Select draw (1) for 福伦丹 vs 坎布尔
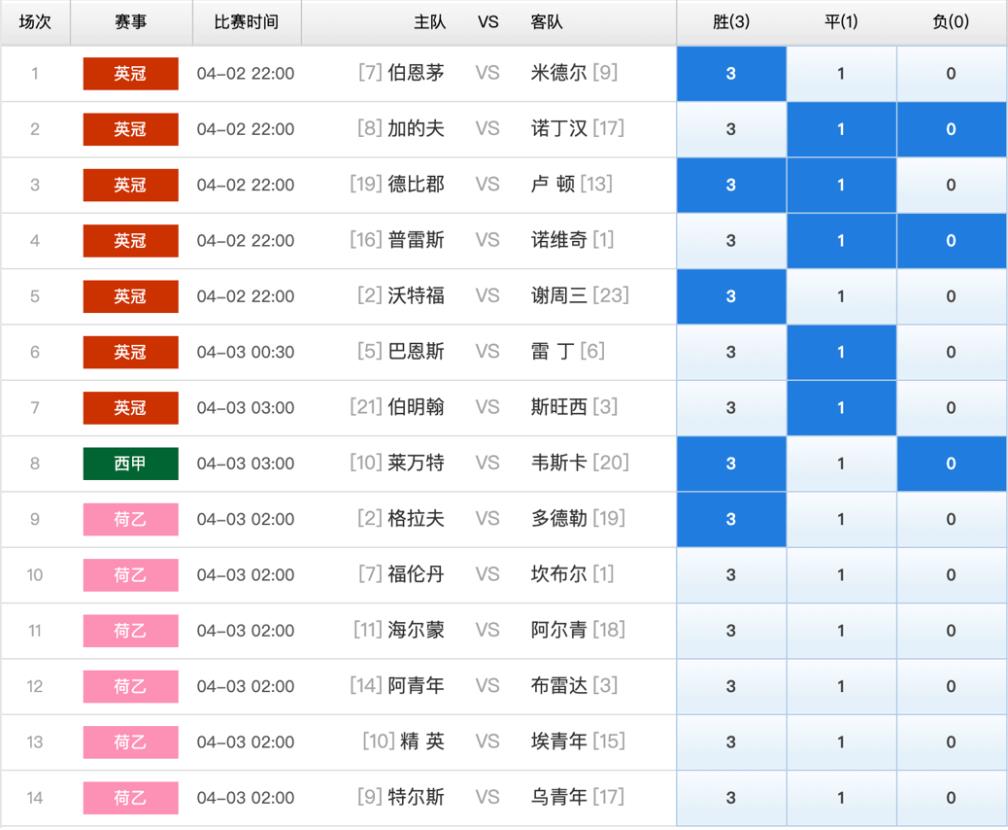 coord(841,575)
